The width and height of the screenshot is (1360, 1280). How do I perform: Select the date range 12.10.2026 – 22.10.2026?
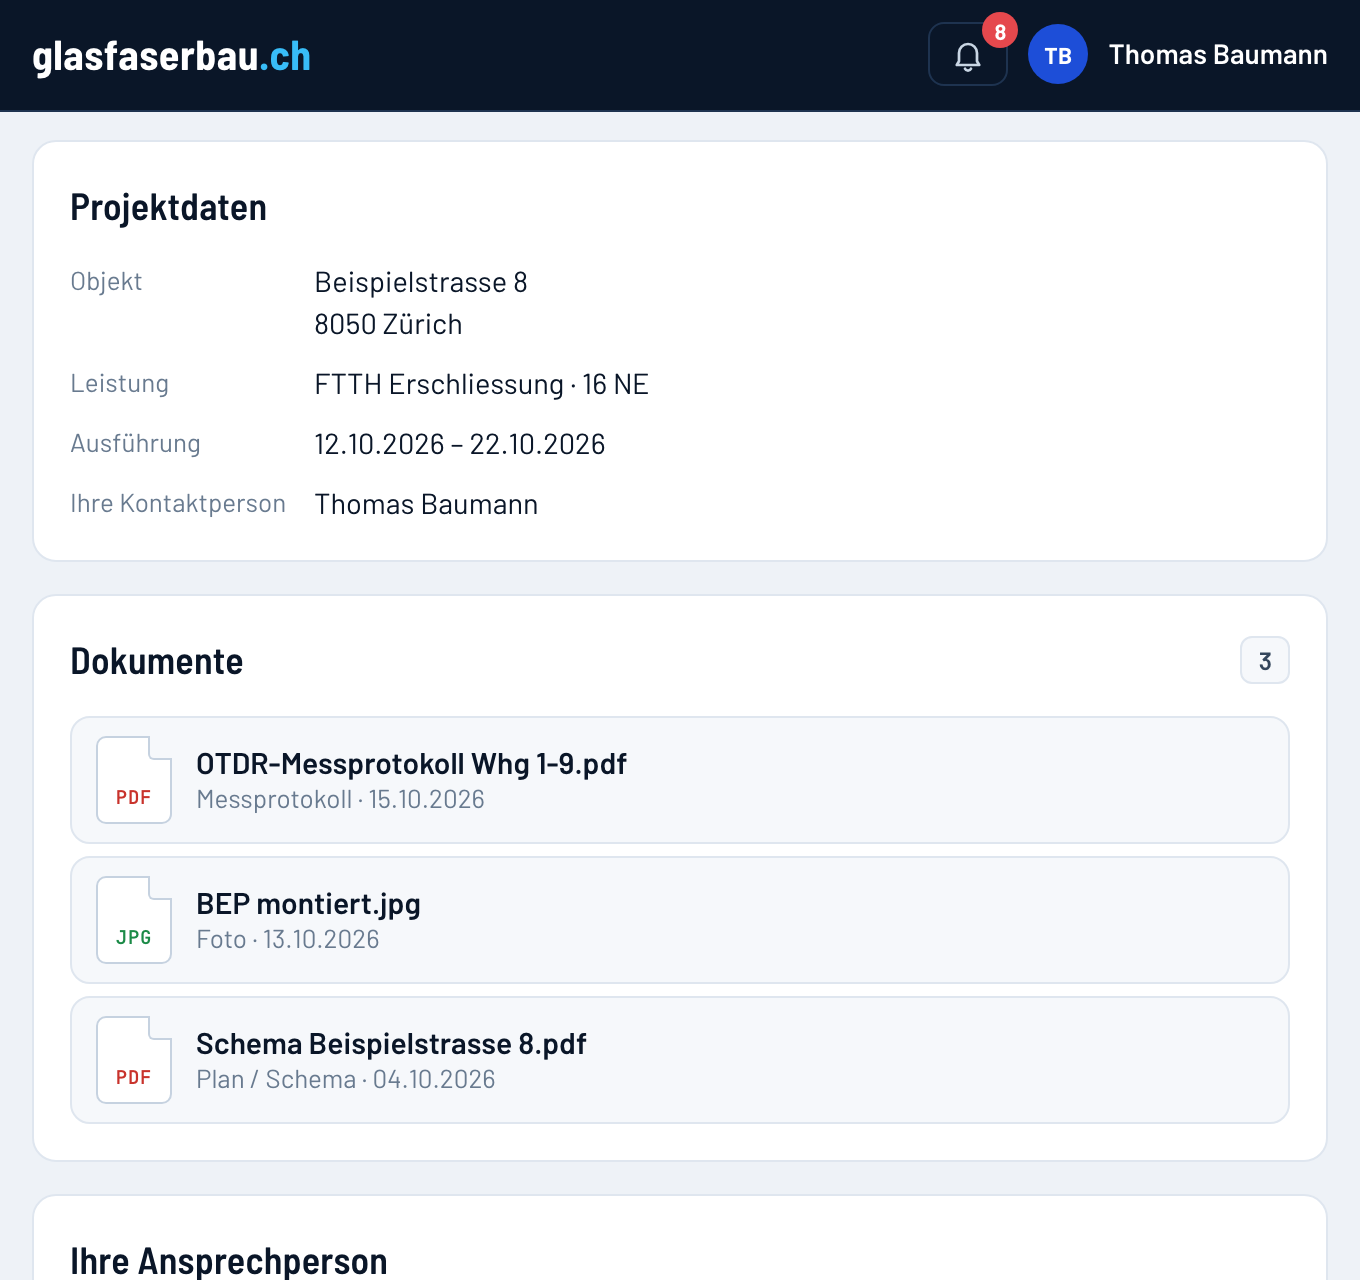460,444
